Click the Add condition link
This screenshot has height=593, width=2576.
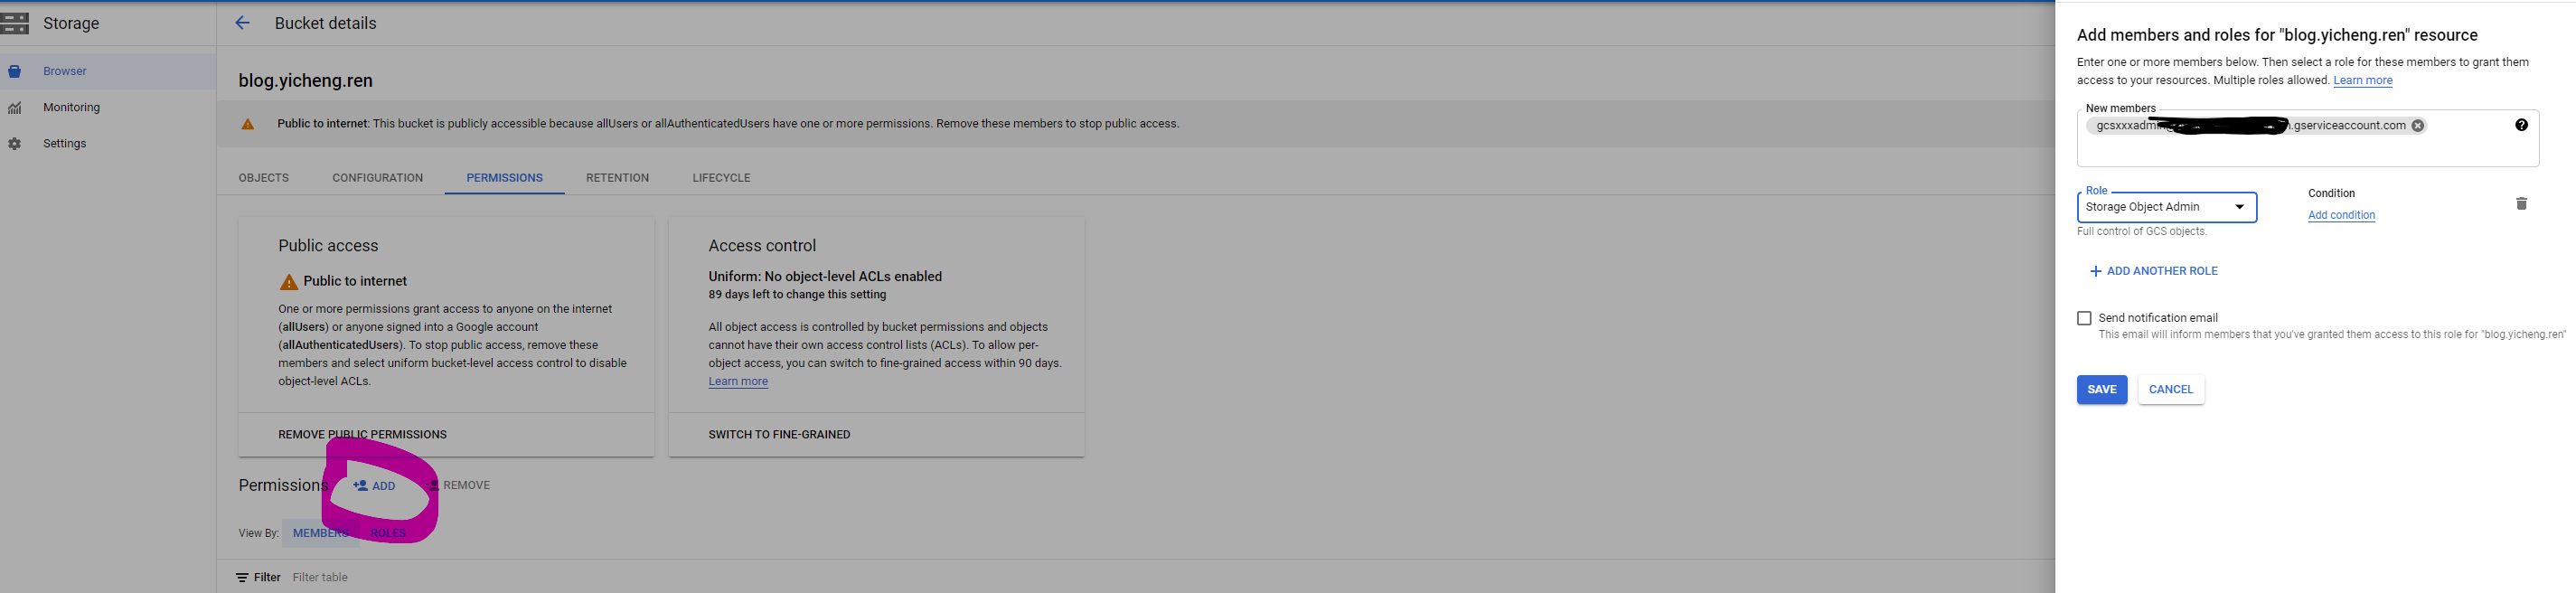point(2341,215)
